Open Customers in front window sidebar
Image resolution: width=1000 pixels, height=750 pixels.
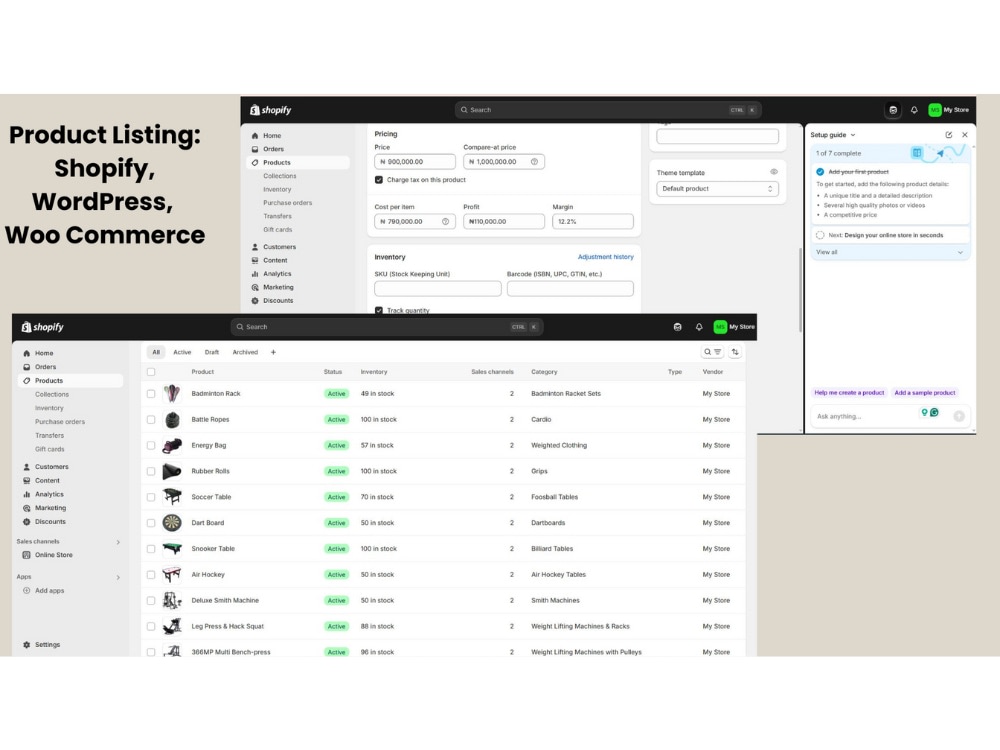tap(52, 467)
